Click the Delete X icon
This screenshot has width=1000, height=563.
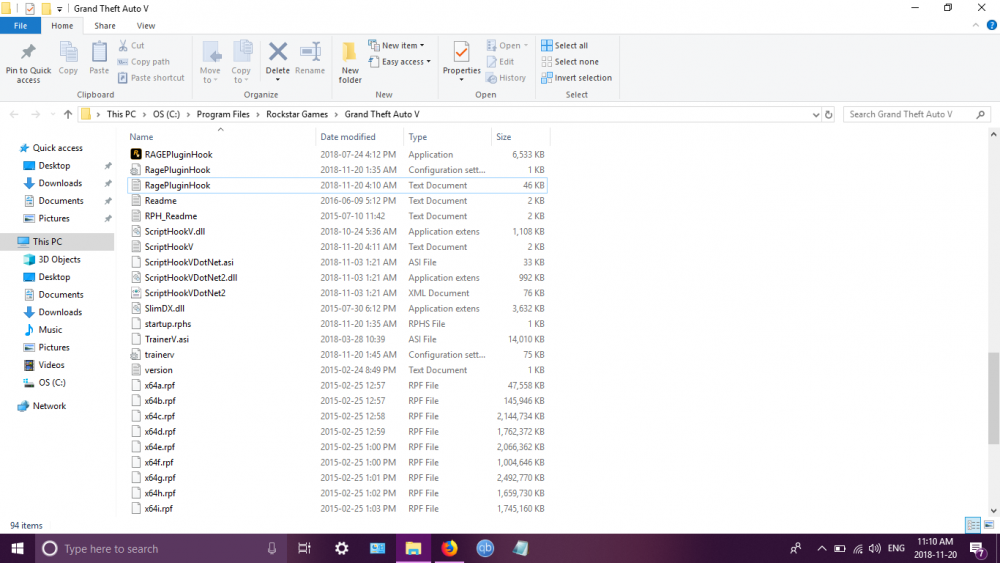click(x=277, y=52)
